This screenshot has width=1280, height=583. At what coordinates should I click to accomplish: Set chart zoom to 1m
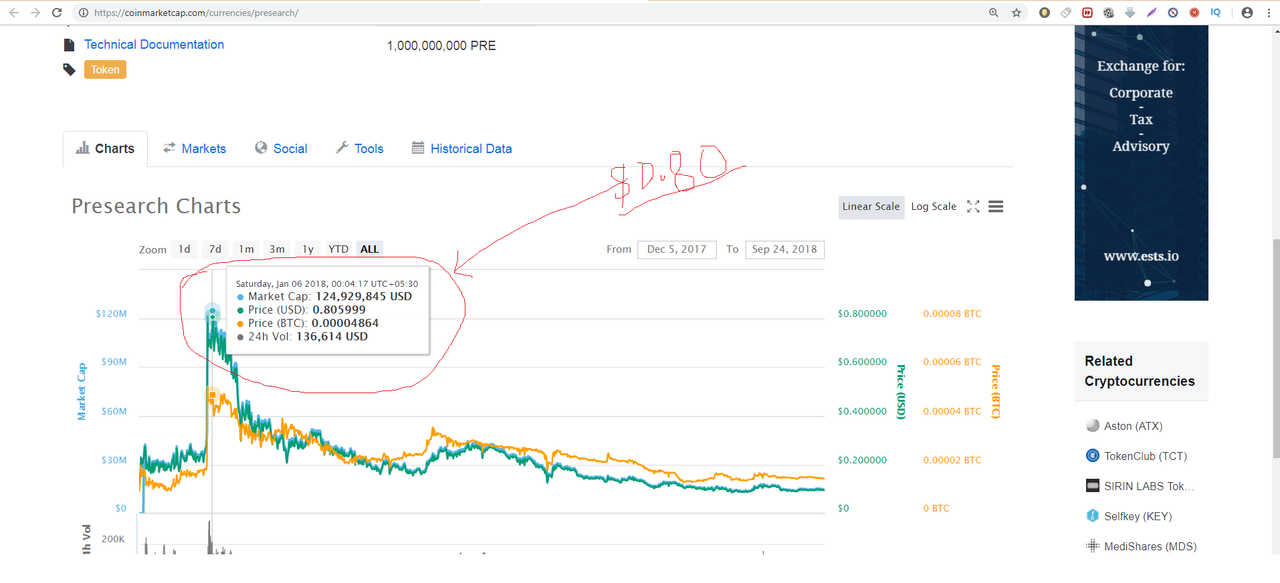246,249
